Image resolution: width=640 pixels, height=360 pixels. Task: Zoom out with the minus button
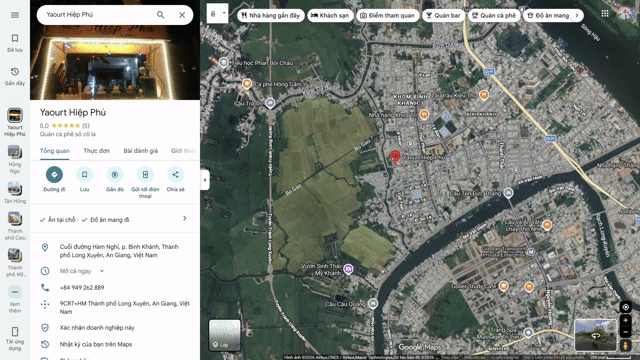[x=625, y=332]
